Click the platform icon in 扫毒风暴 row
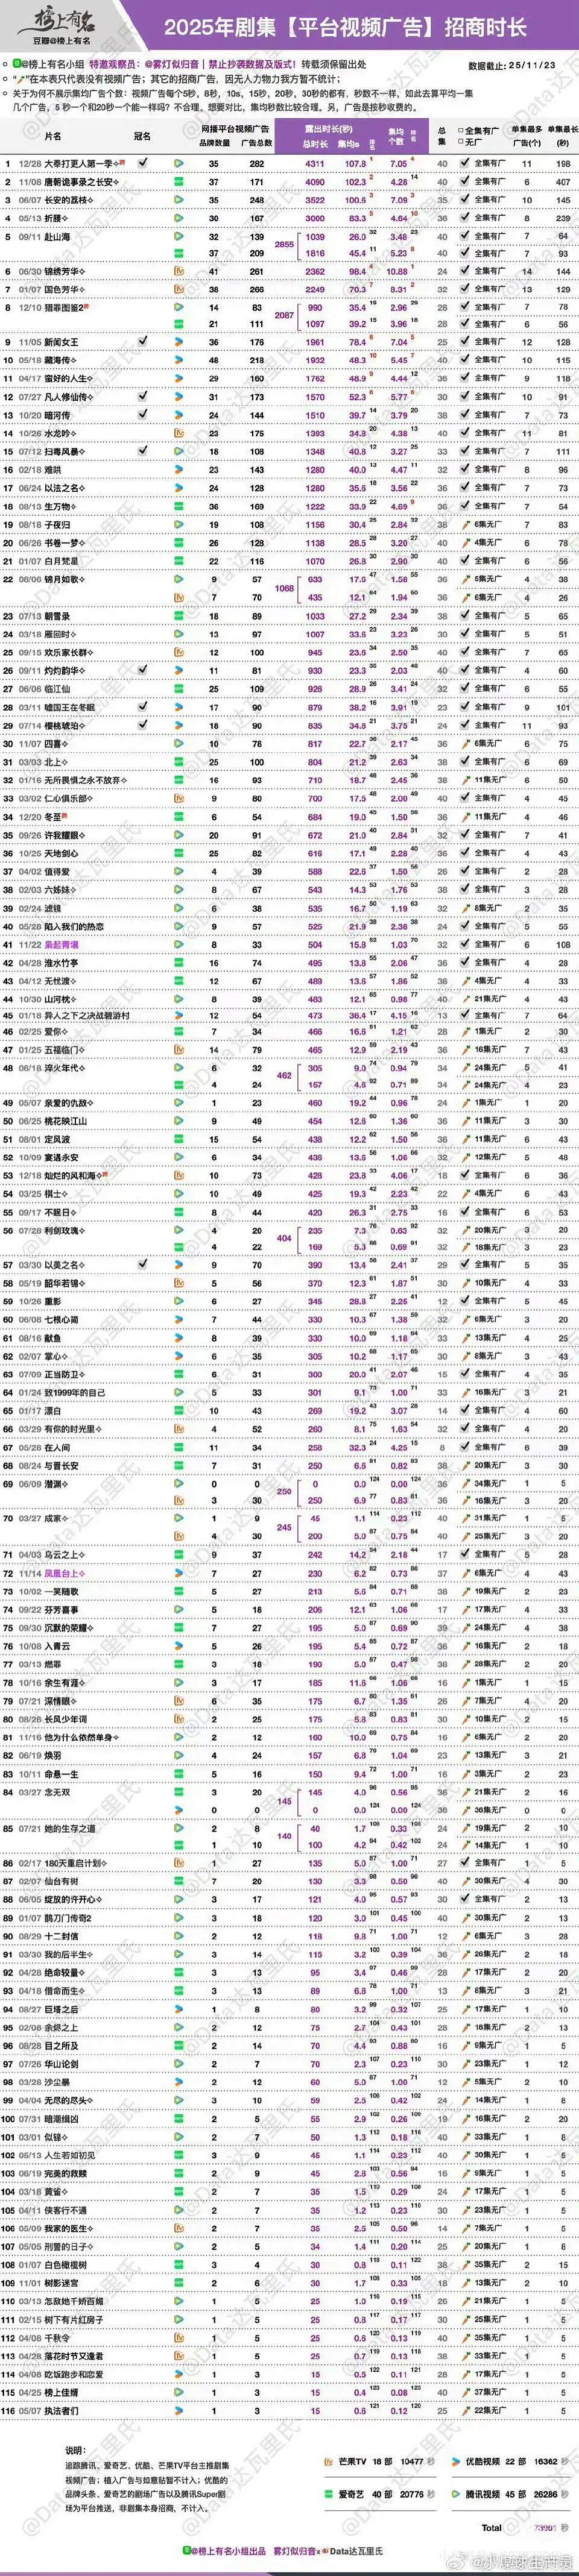The width and height of the screenshot is (579, 2576). pos(179,451)
